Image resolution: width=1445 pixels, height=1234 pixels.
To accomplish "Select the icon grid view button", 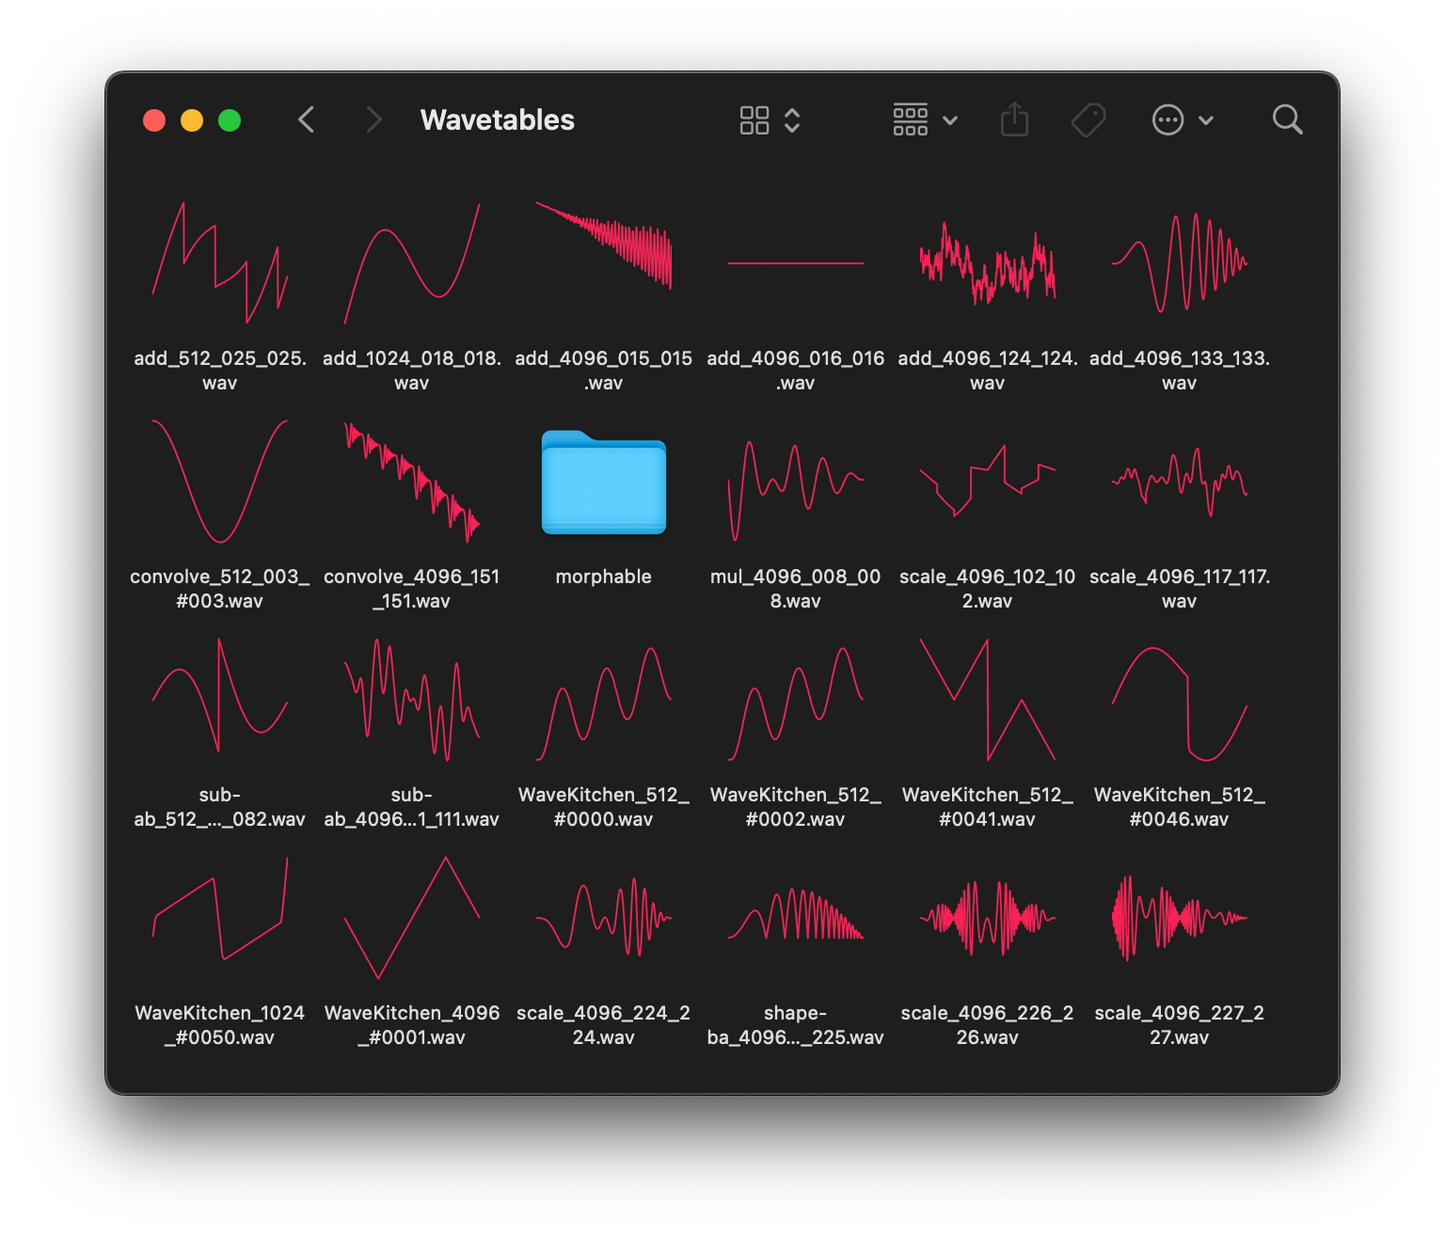I will click(x=754, y=120).
